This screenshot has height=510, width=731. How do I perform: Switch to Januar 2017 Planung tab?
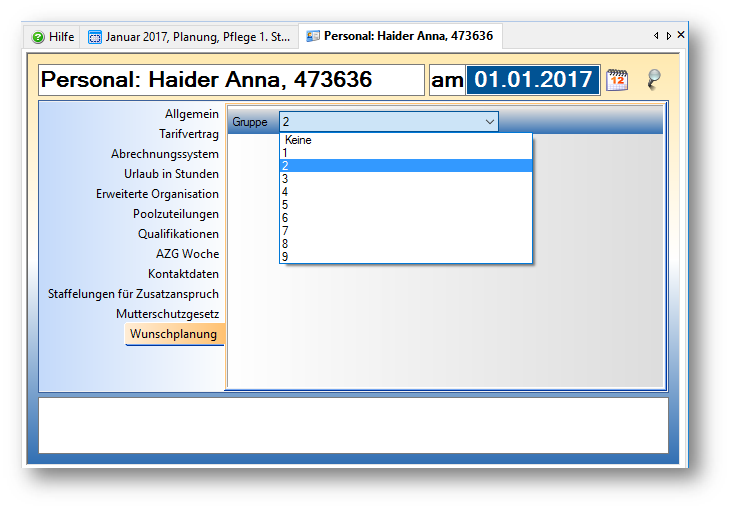(x=190, y=37)
